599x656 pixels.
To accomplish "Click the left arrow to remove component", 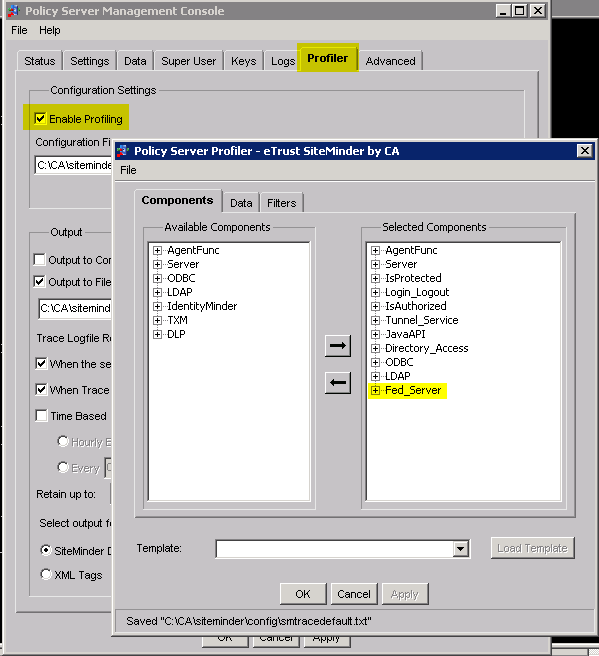I will tap(338, 382).
